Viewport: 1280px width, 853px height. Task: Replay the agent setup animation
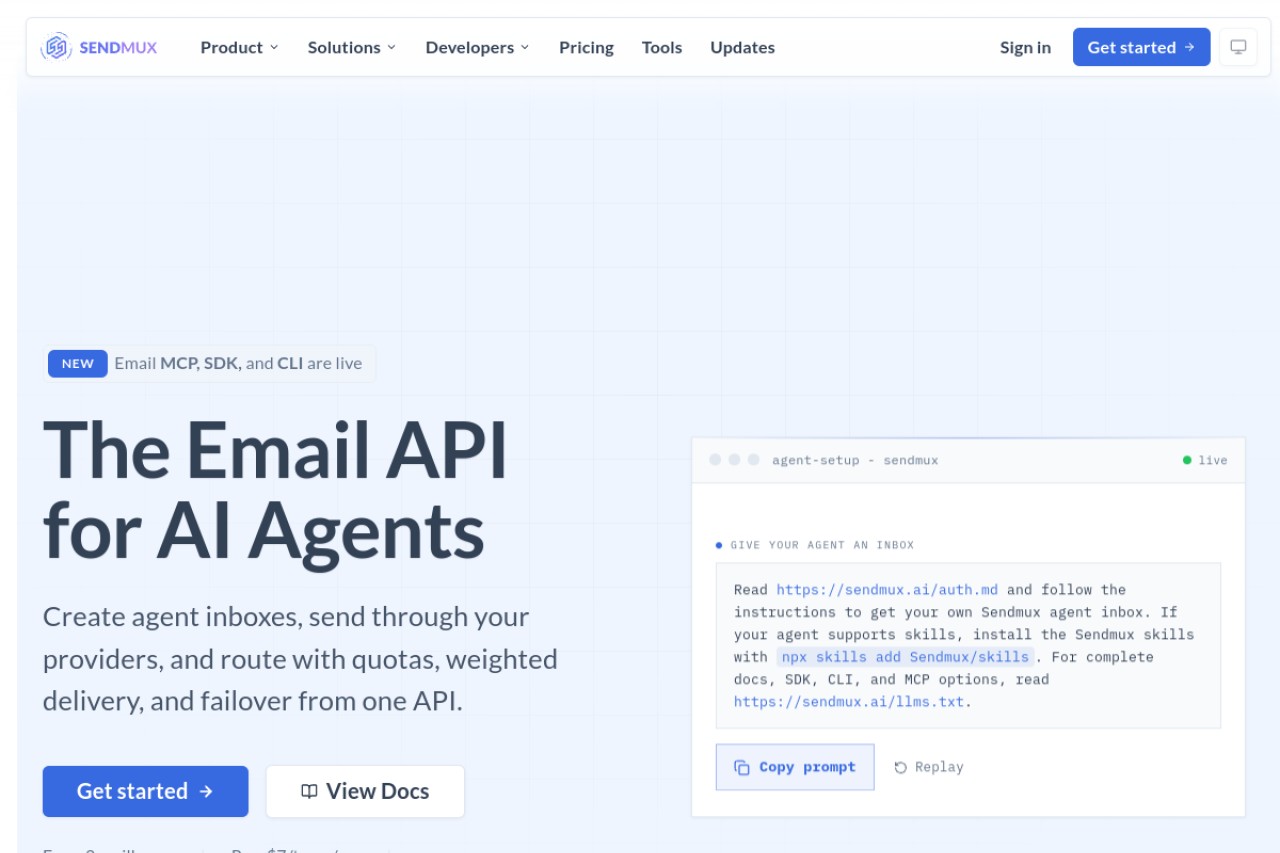tap(929, 767)
